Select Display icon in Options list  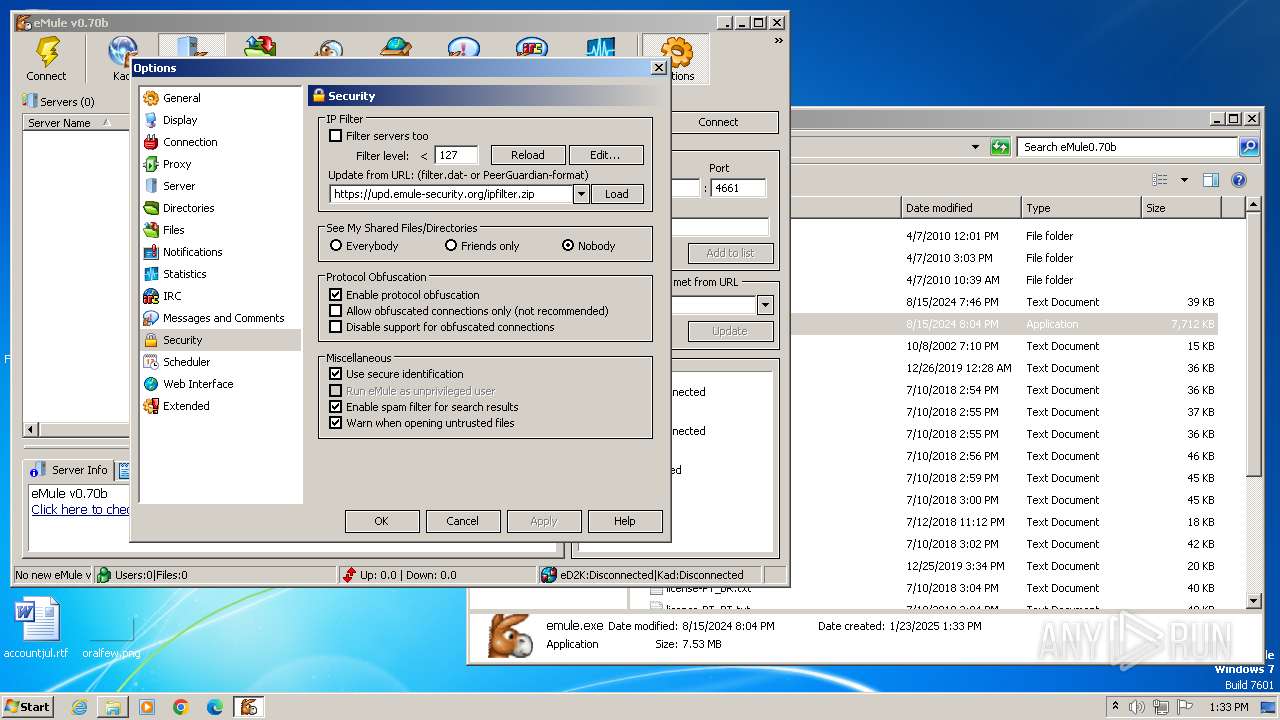coord(151,120)
